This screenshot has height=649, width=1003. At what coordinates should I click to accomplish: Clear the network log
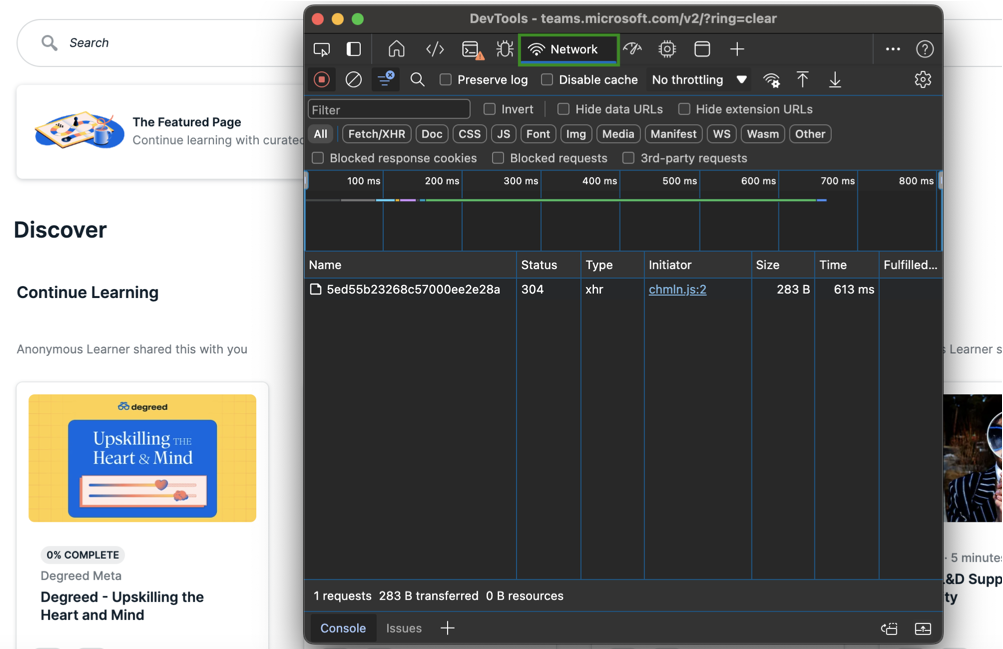tap(354, 79)
